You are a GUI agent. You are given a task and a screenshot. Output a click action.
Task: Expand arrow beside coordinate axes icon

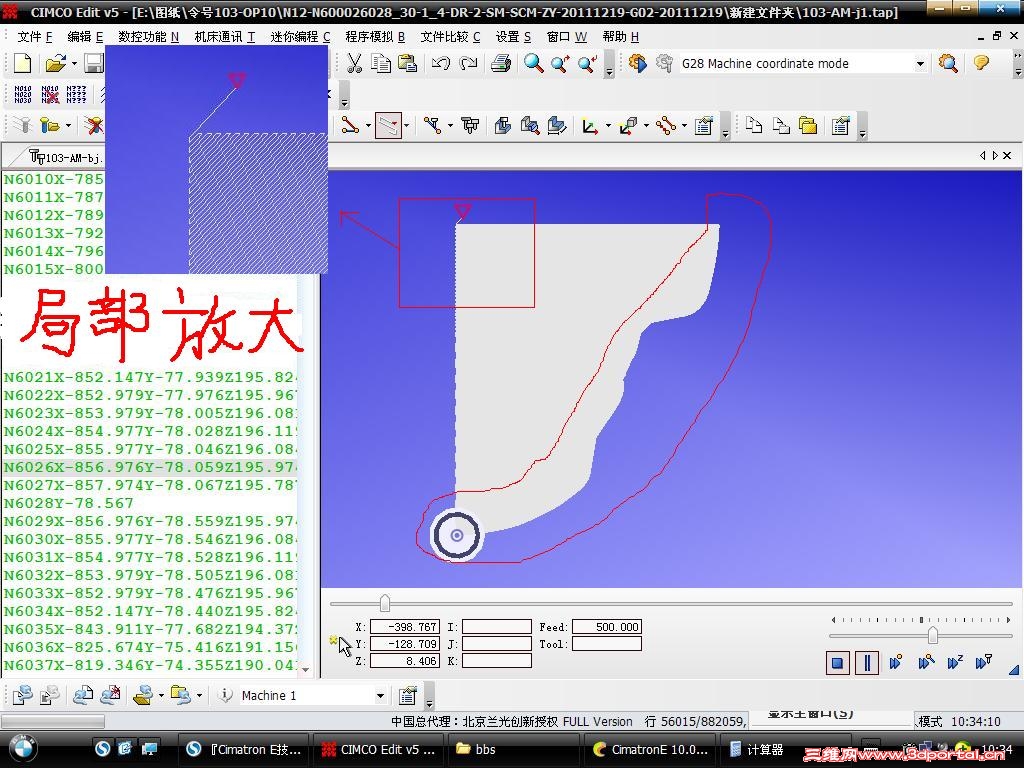click(x=608, y=125)
